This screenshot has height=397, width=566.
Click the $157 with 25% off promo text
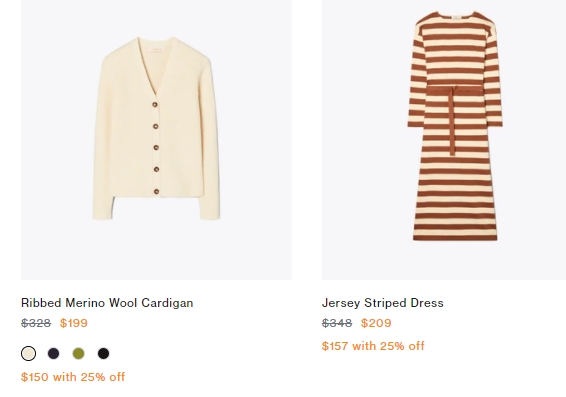373,346
